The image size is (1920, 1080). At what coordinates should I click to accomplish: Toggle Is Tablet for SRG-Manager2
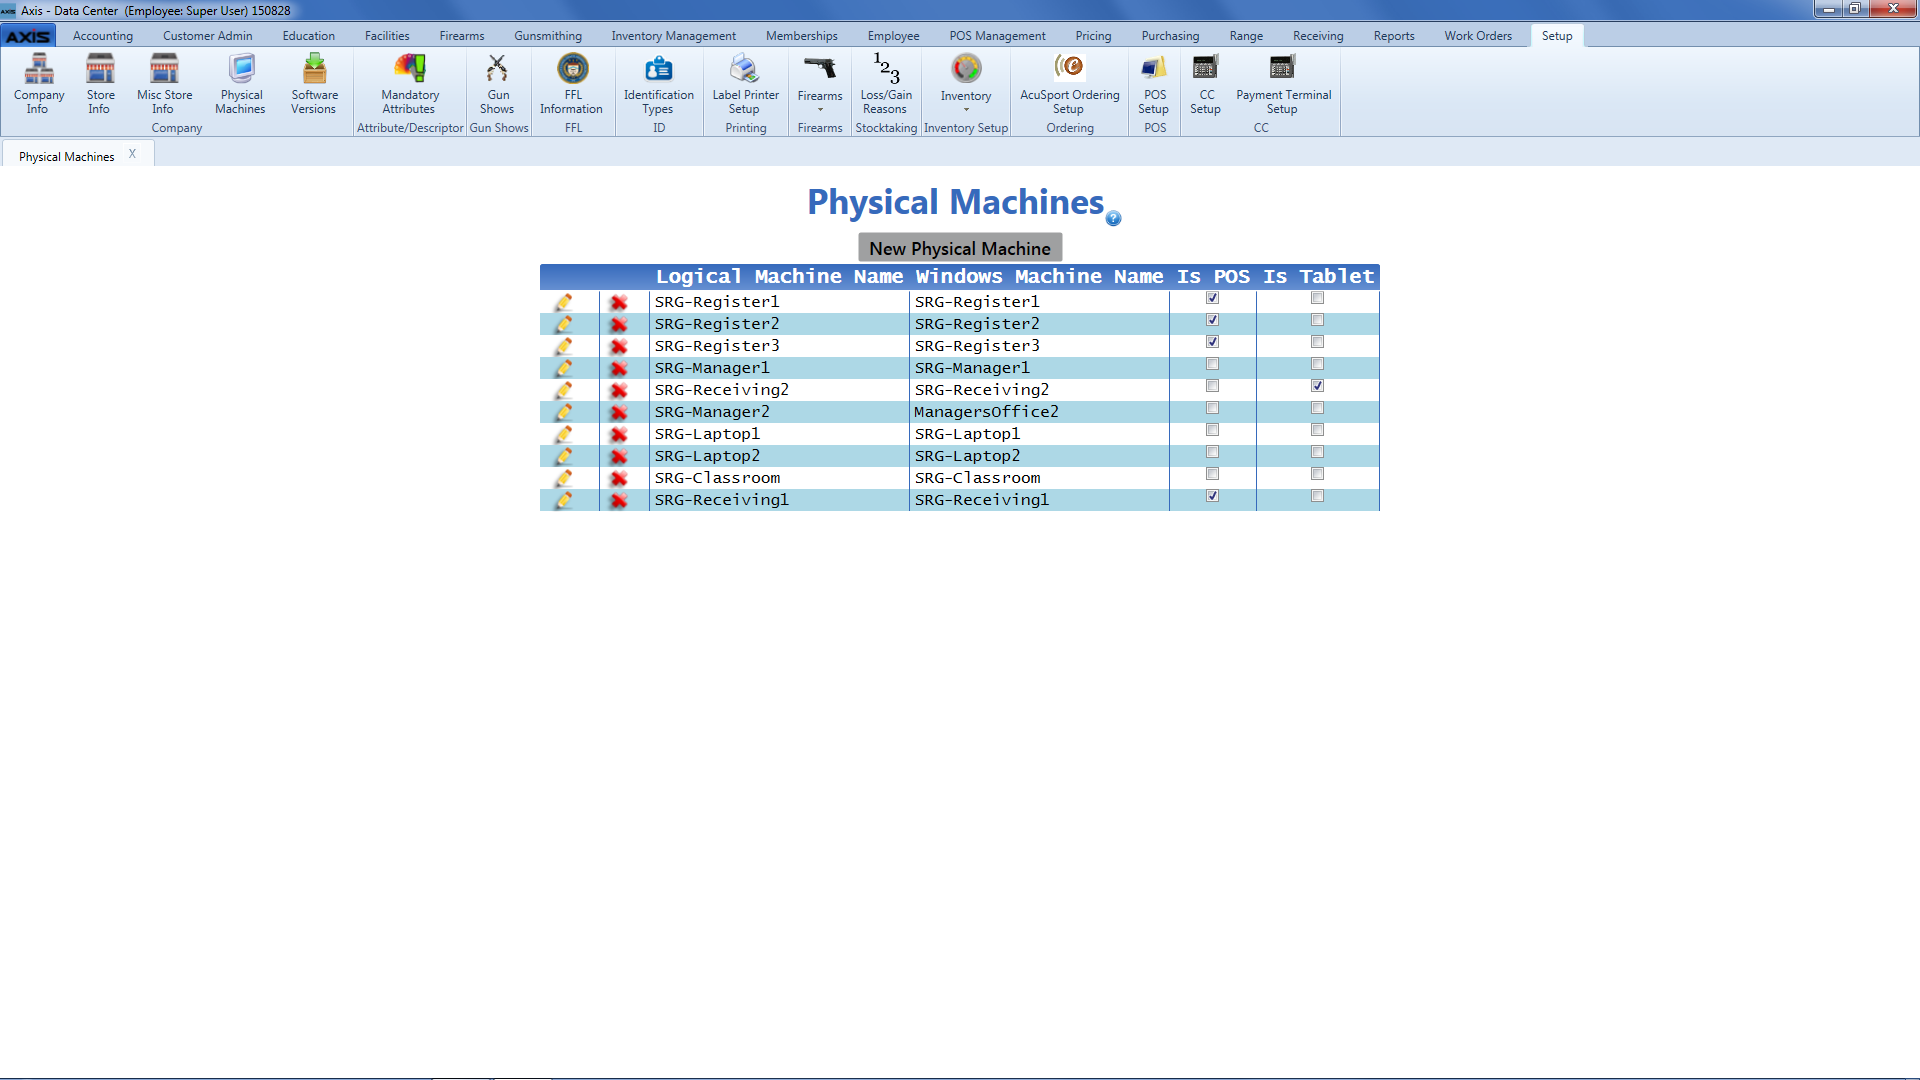[1317, 408]
